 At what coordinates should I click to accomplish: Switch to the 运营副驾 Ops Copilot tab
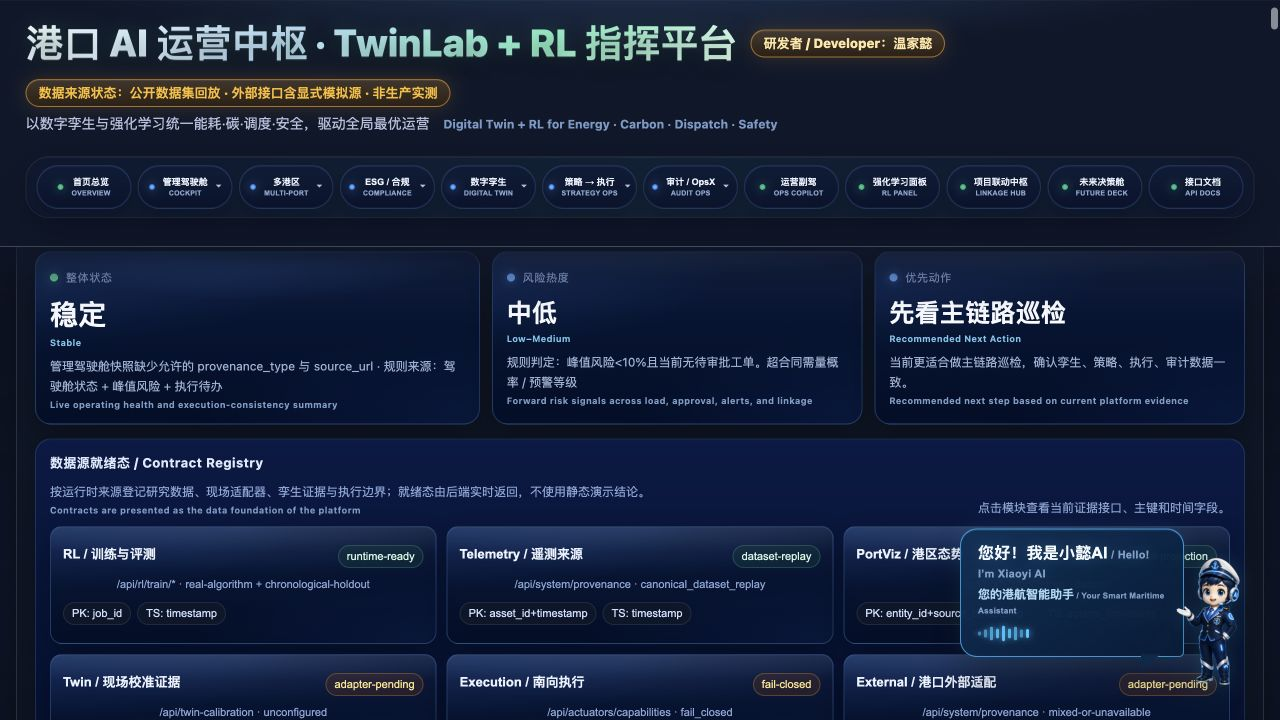coord(791,187)
